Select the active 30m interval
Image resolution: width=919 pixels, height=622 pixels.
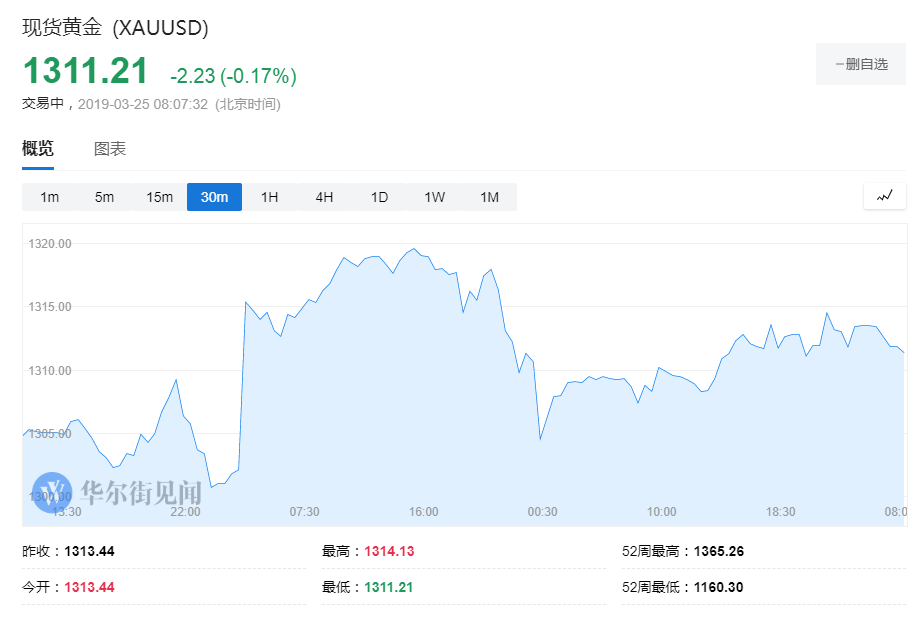coord(214,197)
